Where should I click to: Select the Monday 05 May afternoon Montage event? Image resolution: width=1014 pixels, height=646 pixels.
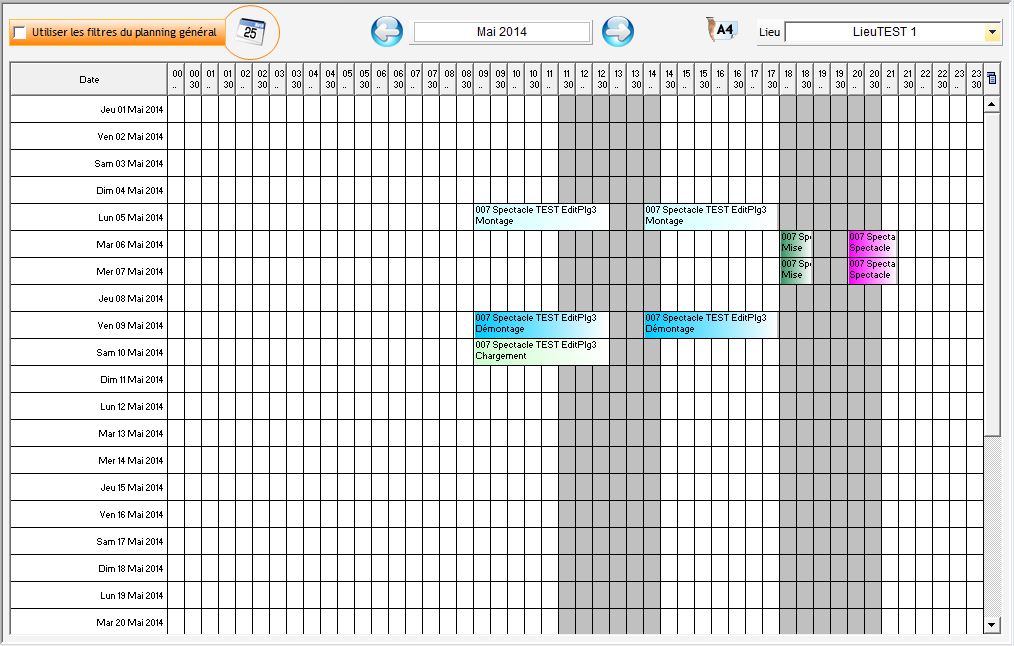pyautogui.click(x=710, y=216)
